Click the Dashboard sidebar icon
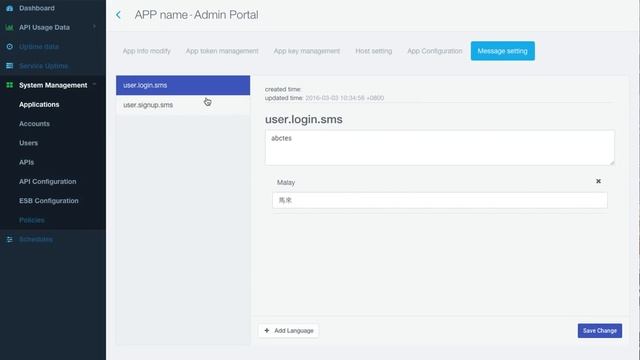The height and width of the screenshot is (360, 640). point(9,8)
